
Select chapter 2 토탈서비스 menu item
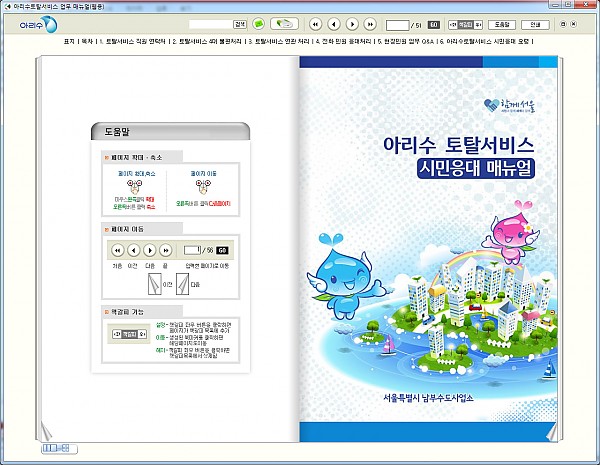click(207, 41)
